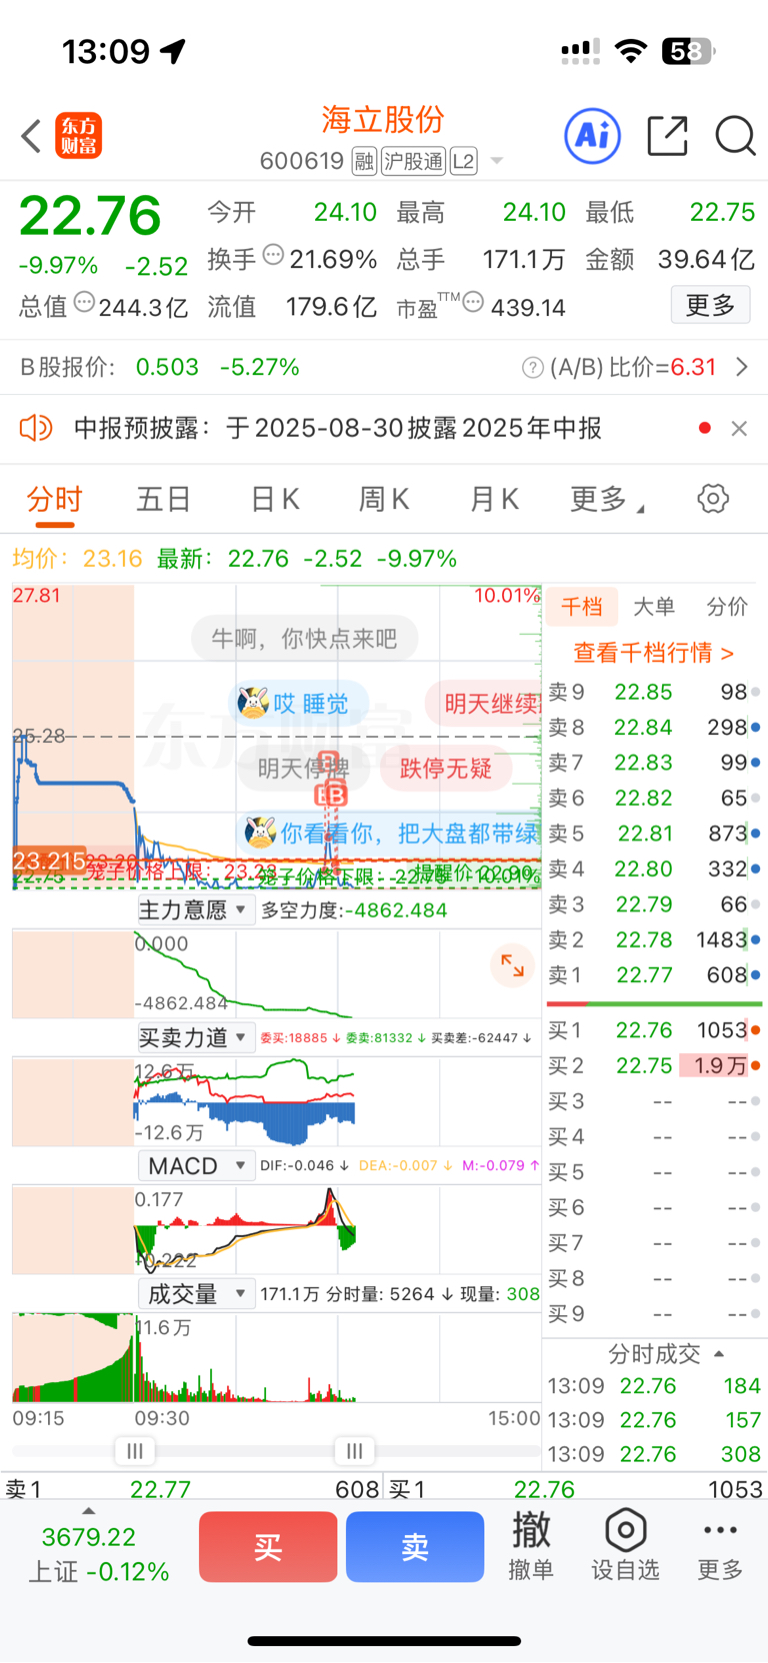Tap bottom 卖1 22.77 608 quote

pyautogui.click(x=192, y=1489)
